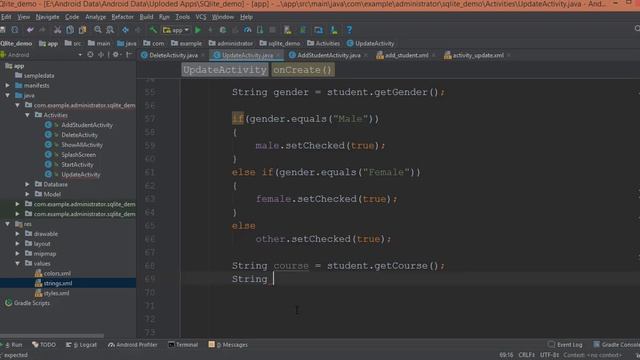Expand the drawable folder
The width and height of the screenshot is (640, 360).
18,234
